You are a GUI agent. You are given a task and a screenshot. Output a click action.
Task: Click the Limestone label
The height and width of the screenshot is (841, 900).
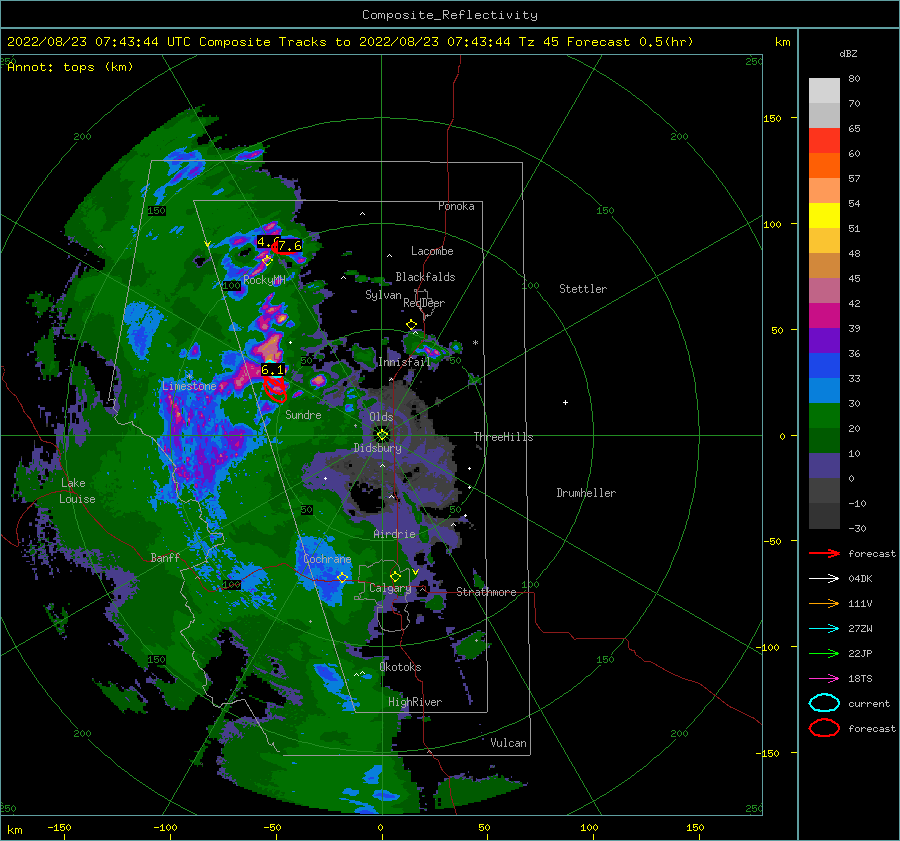click(x=189, y=386)
